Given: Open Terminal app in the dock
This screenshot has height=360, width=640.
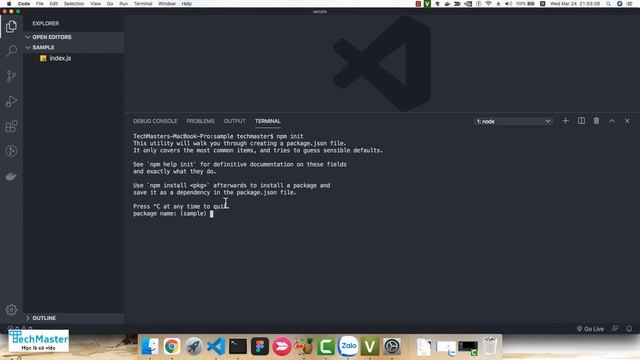Looking at the screenshot, I should (x=238, y=347).
